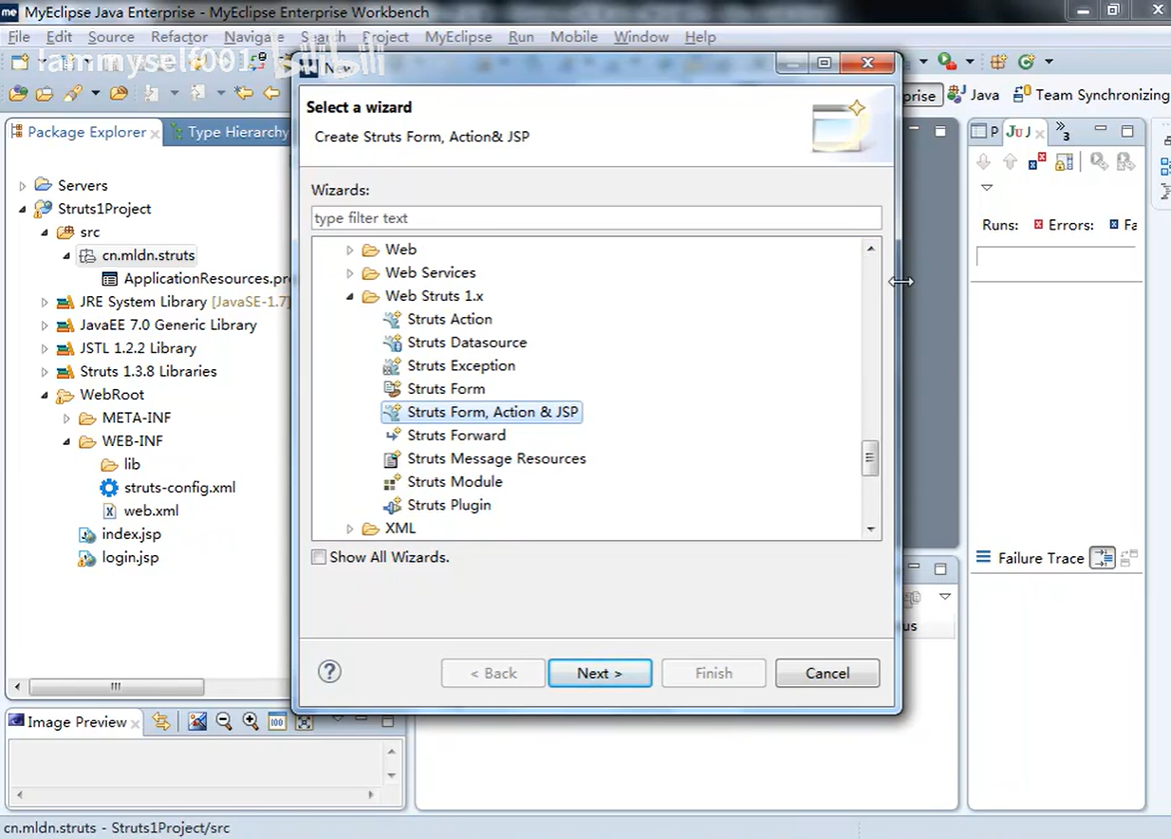Enable the Show All Wizards checkbox

(x=319, y=557)
